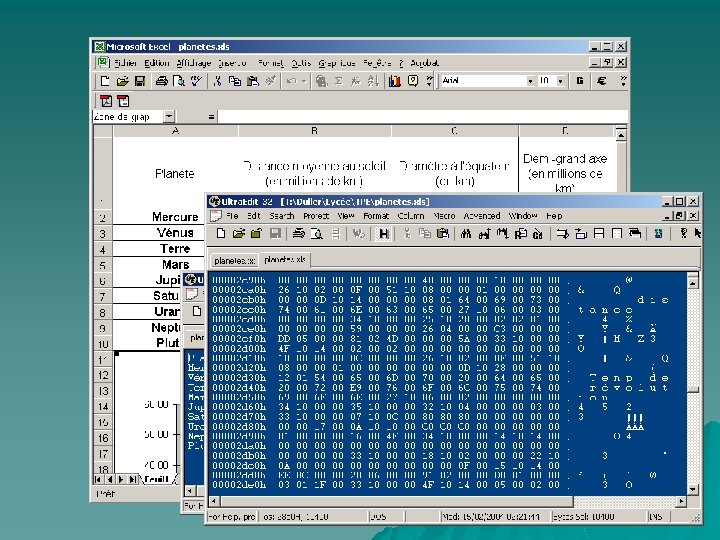The width and height of the screenshot is (720, 540).
Task: Open Affichage menu in Excel
Action: (x=194, y=63)
